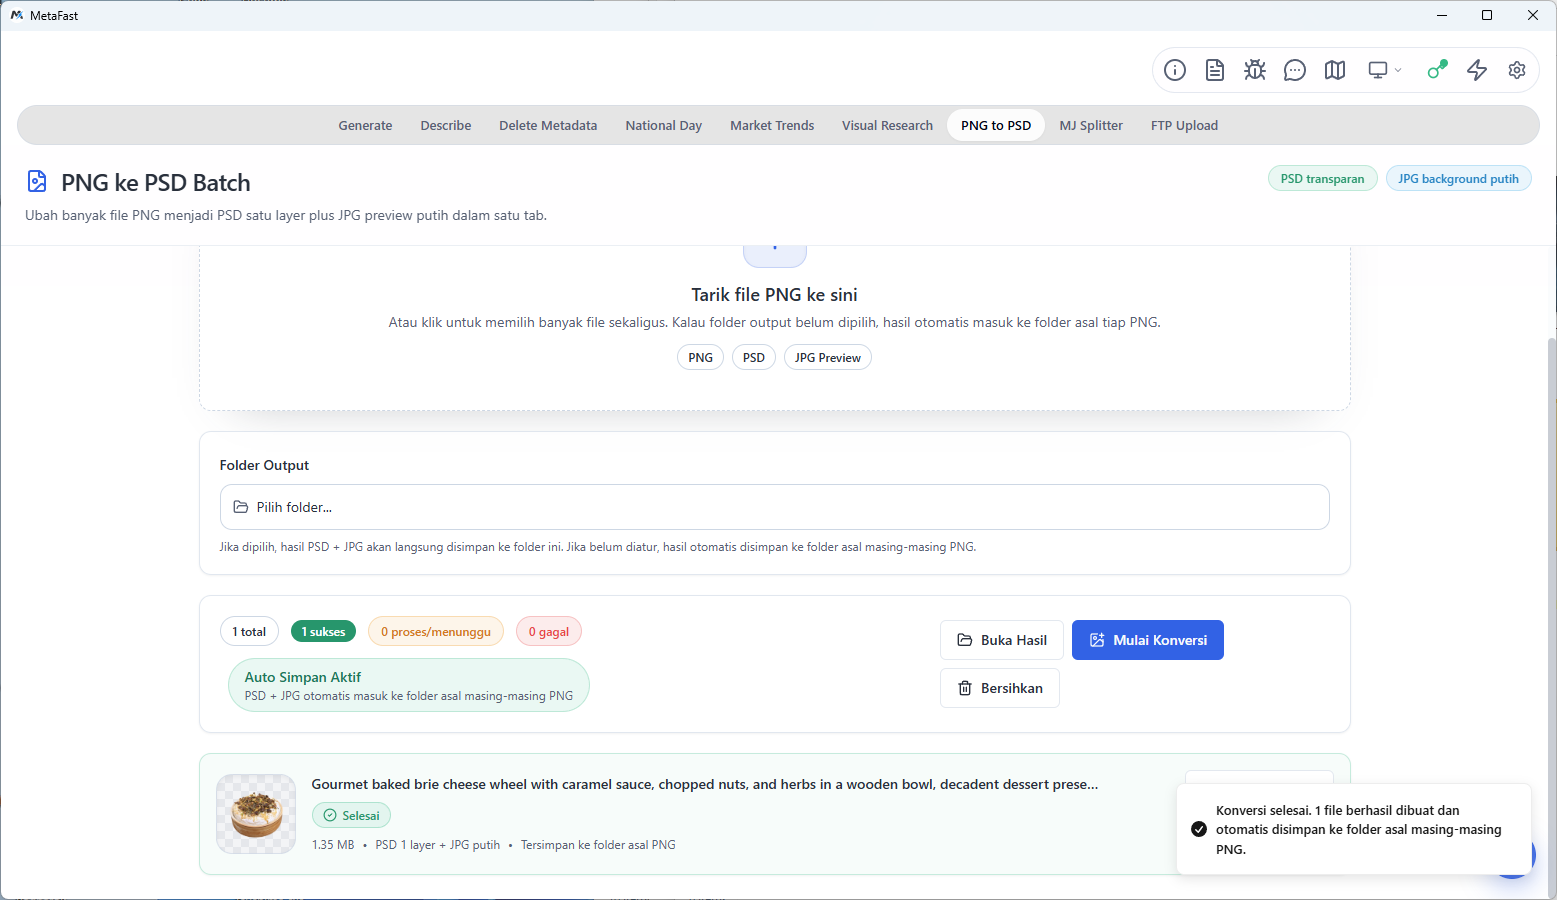Click the Pilih folder output field
Image resolution: width=1557 pixels, height=900 pixels.
(775, 507)
